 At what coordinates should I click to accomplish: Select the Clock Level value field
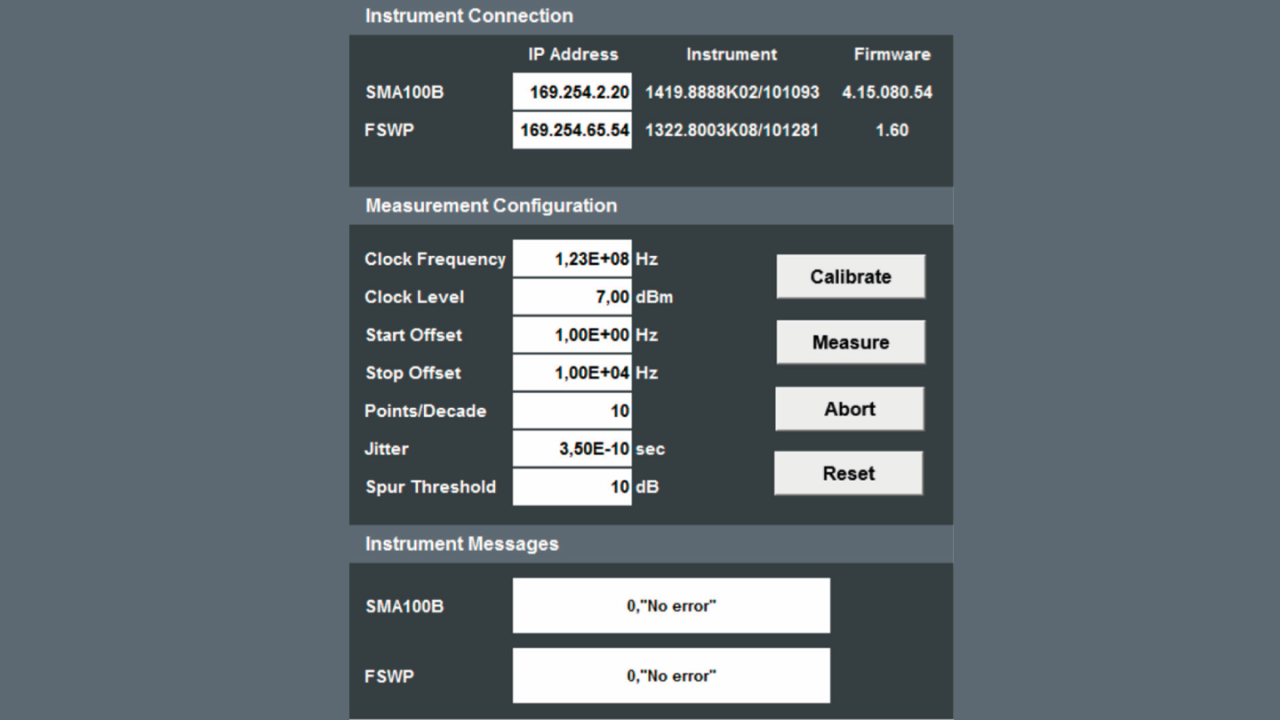click(x=572, y=297)
